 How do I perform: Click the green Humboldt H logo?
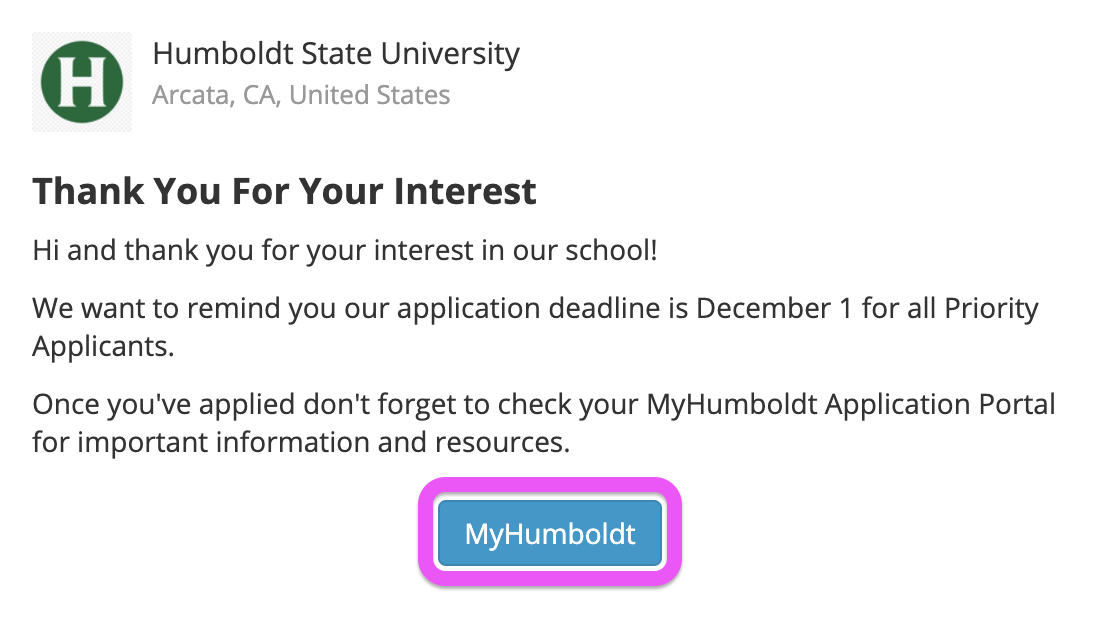coord(82,82)
